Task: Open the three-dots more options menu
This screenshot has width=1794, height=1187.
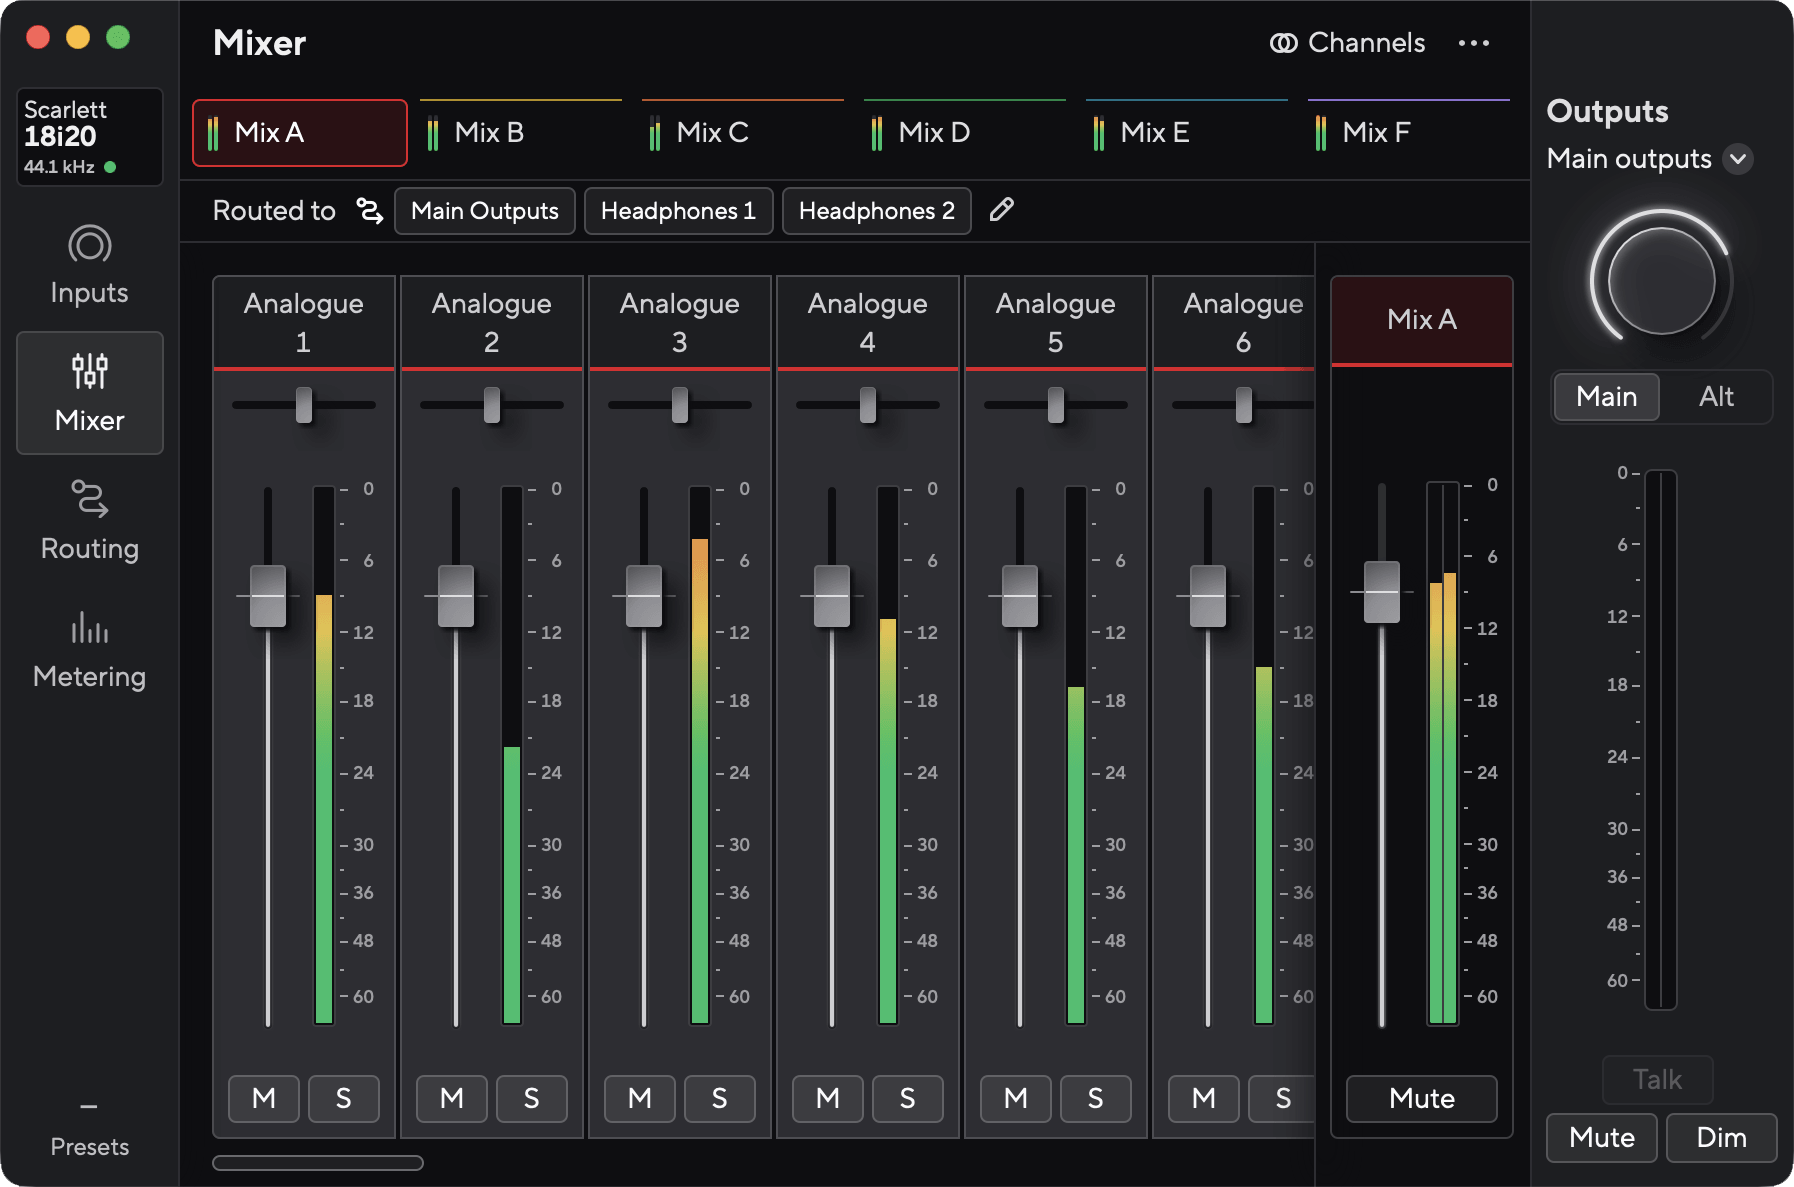Action: (x=1473, y=43)
